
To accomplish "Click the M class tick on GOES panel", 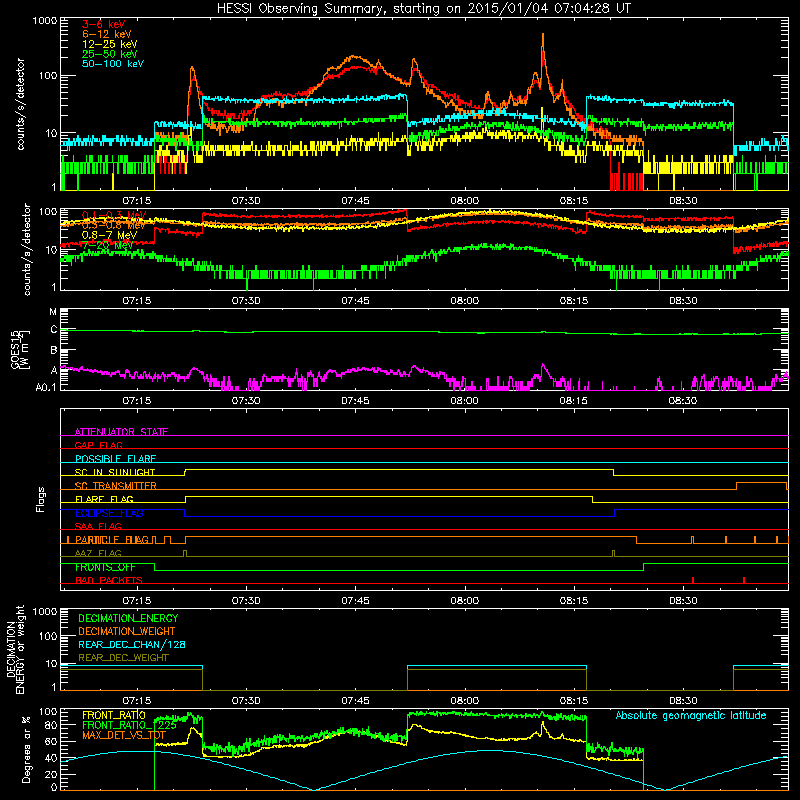I will 53,312.
